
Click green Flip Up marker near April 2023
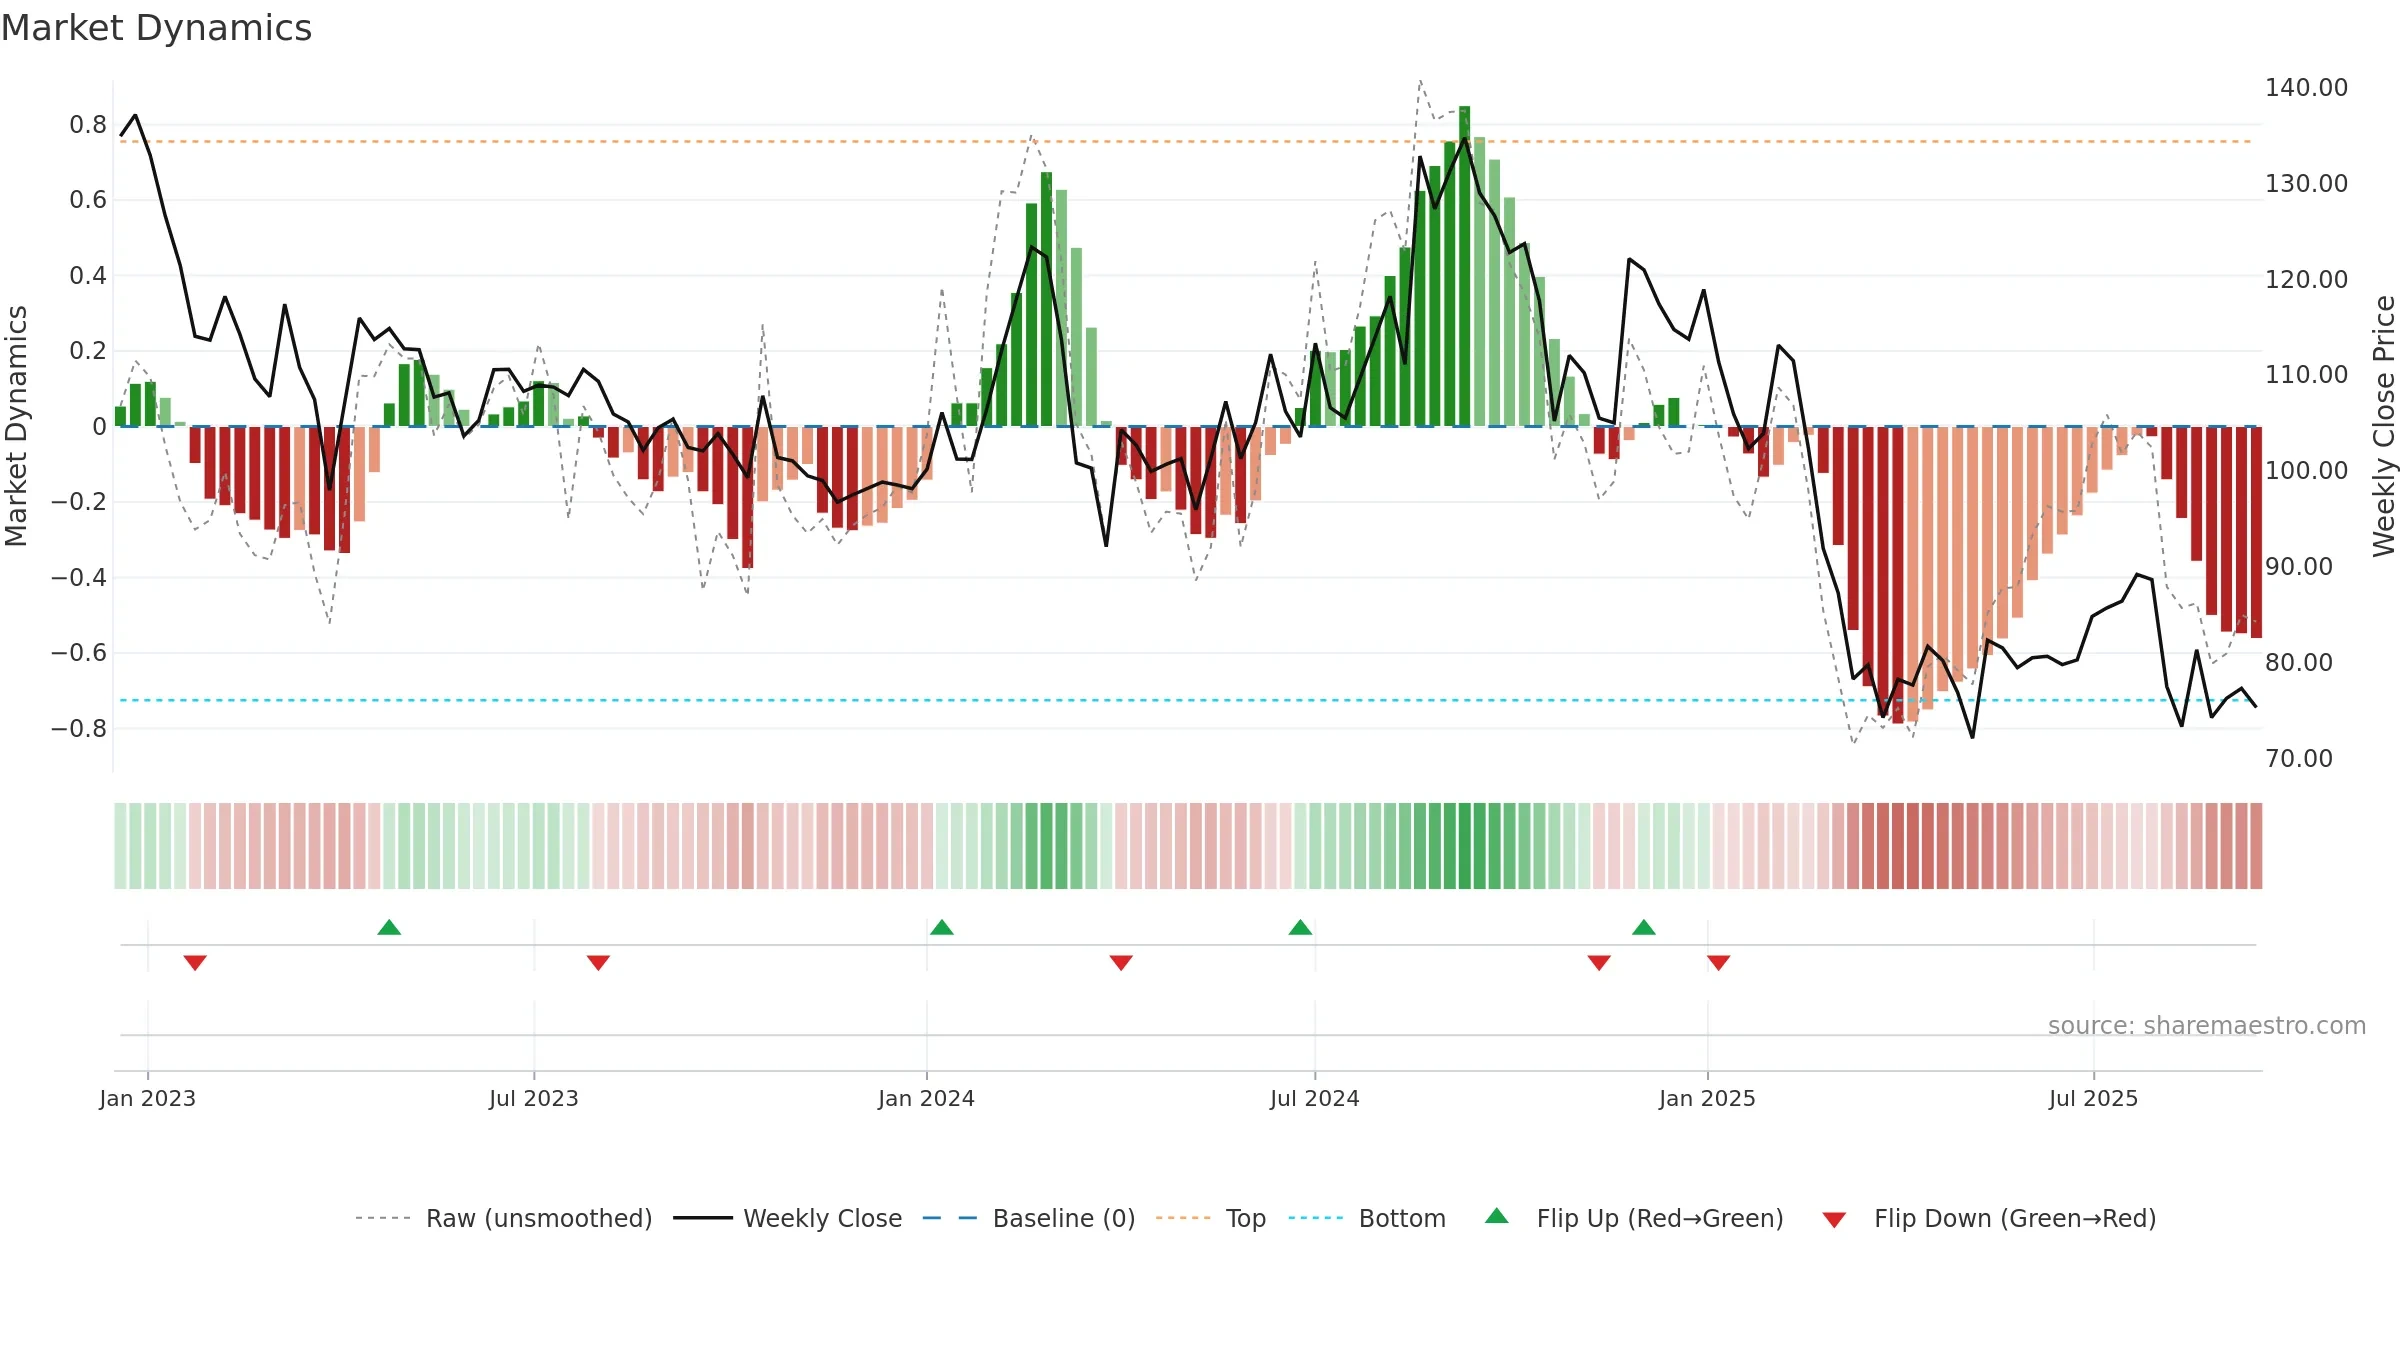coord(389,928)
